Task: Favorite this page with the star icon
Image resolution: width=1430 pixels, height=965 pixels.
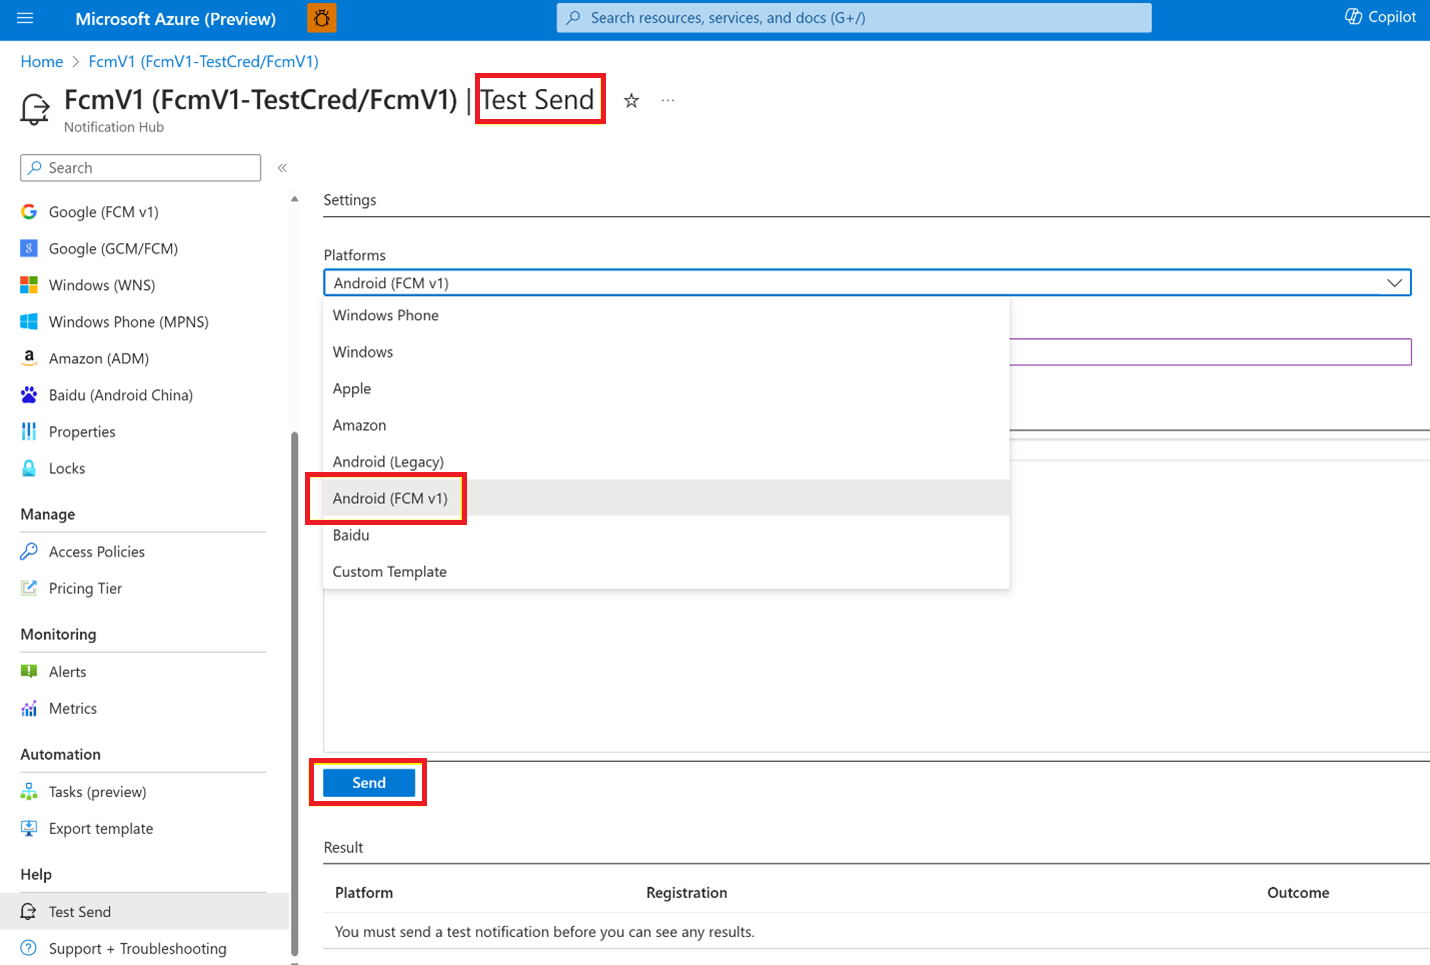Action: (631, 100)
